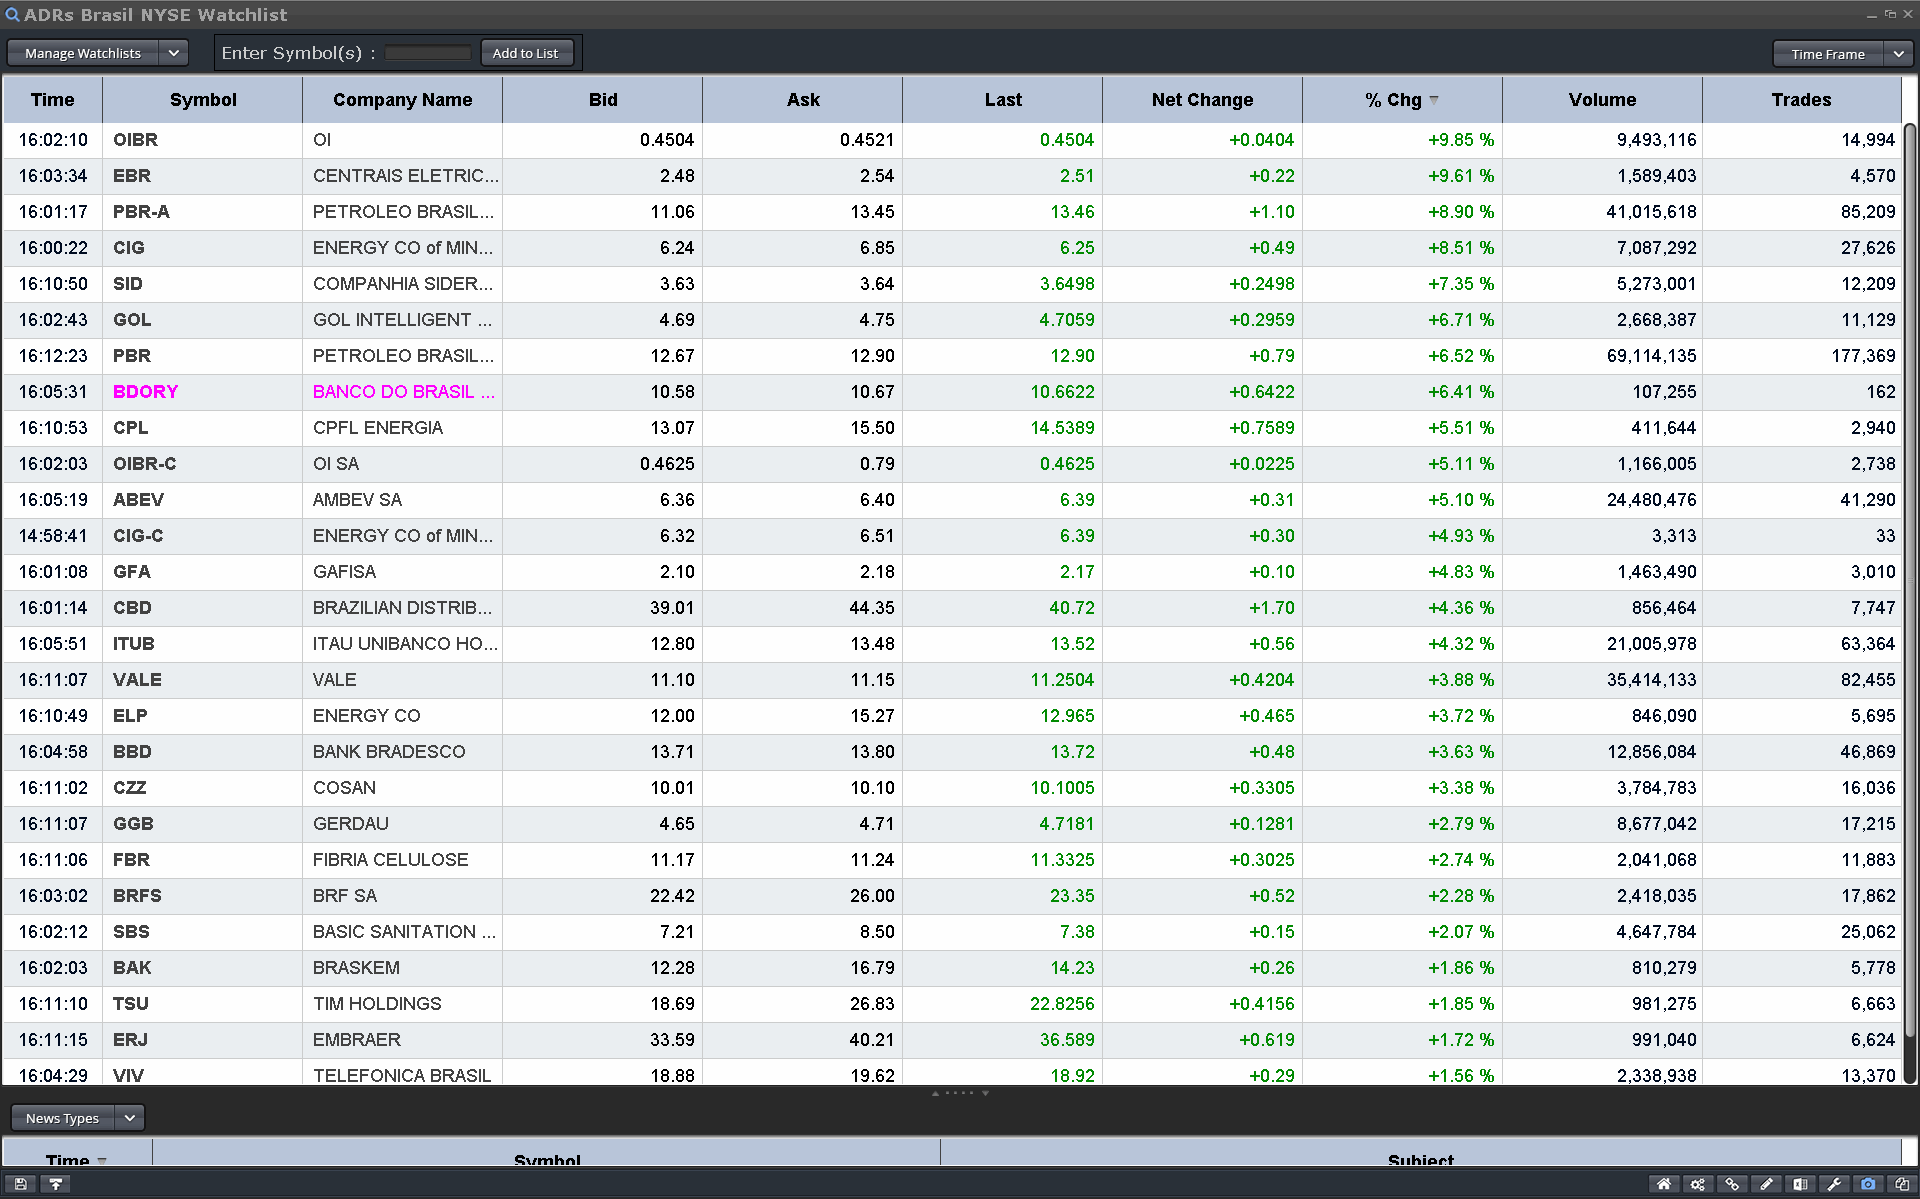Open Manage Watchlists dropdown arrow

(x=174, y=53)
